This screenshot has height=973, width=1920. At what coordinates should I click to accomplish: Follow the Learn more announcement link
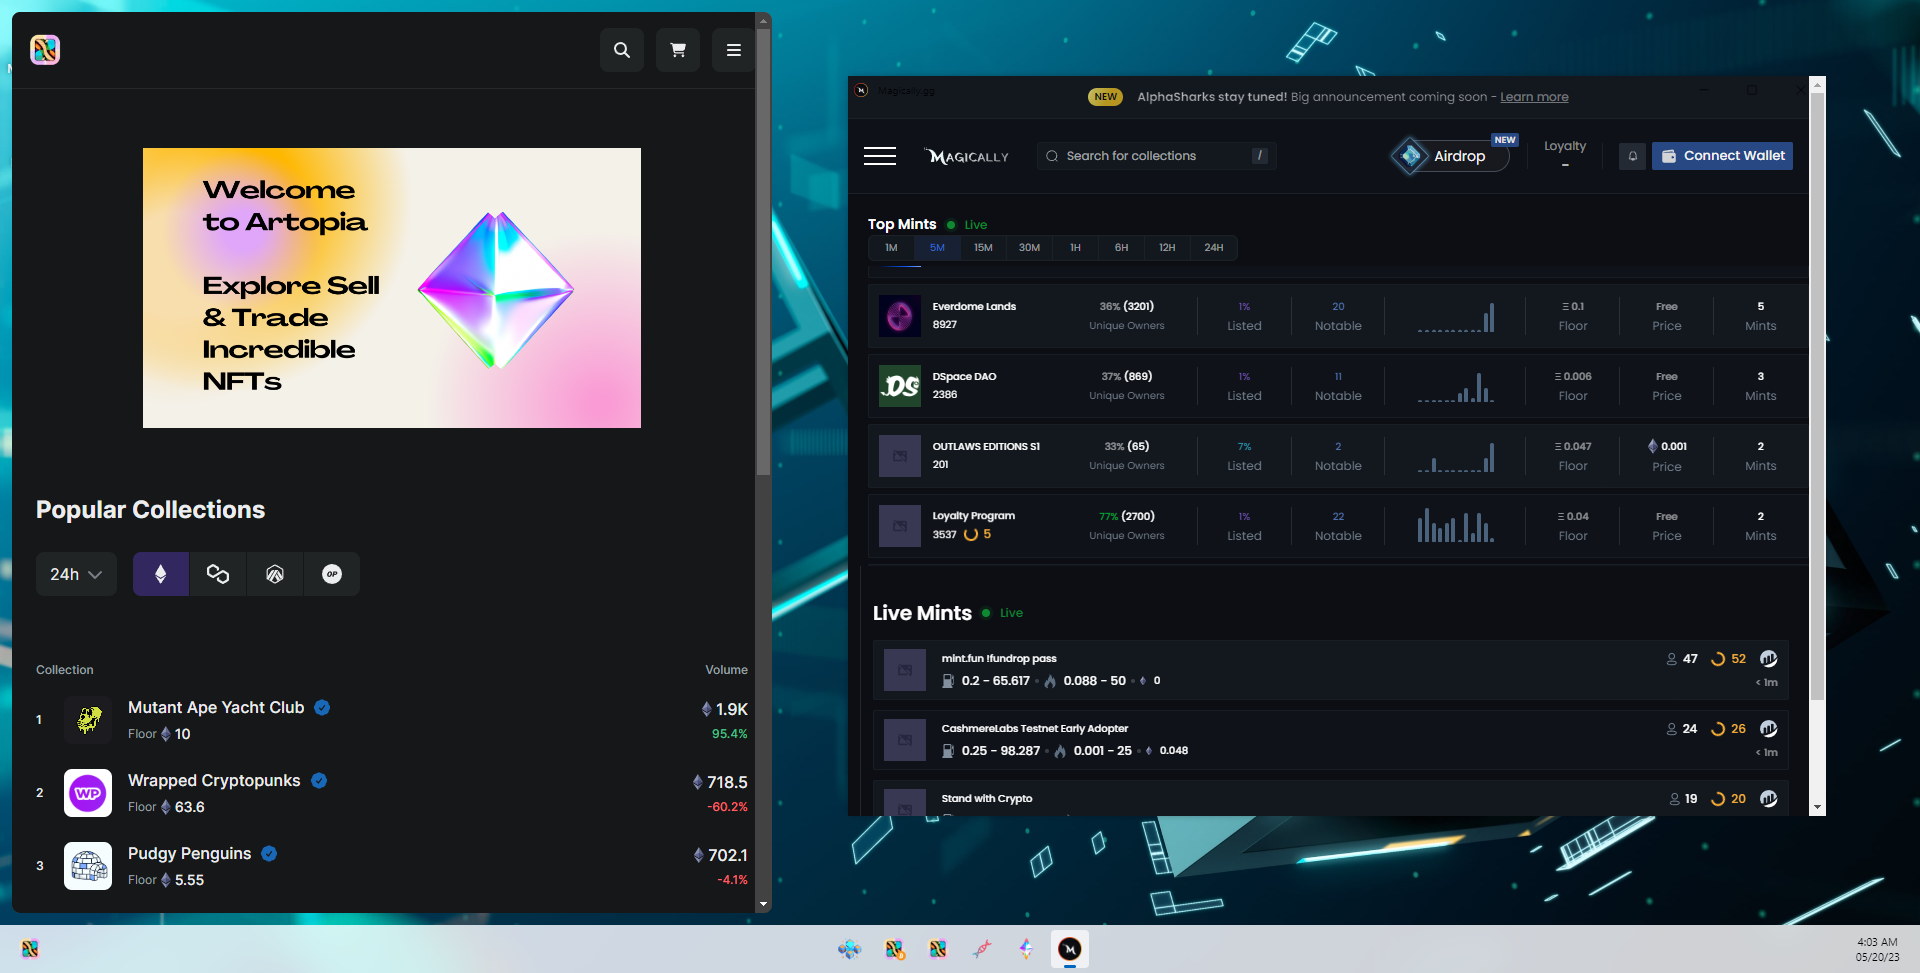1534,97
